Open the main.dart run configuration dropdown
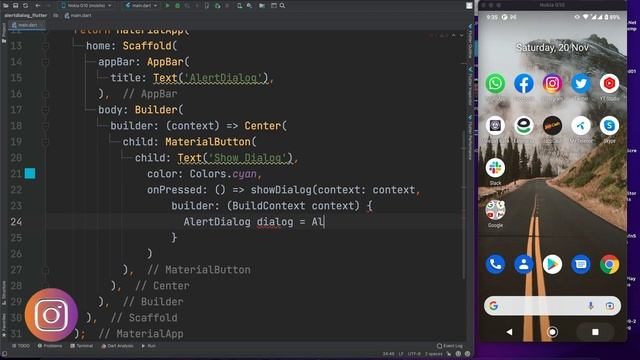640x360 pixels. 141,6
